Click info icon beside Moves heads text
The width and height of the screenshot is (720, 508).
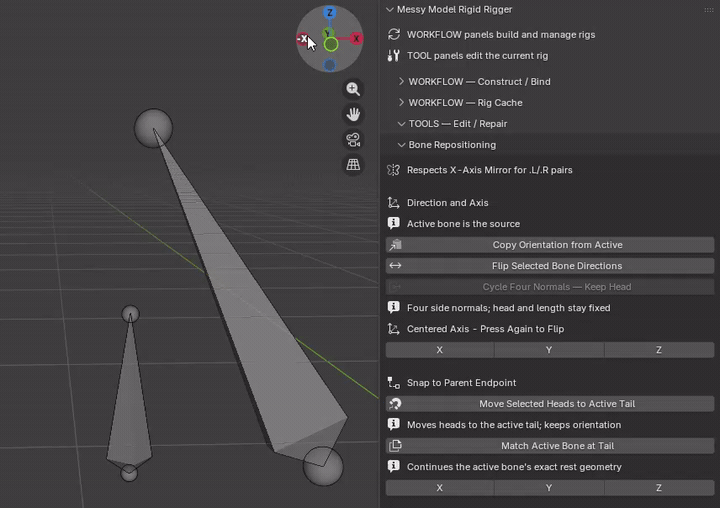394,424
